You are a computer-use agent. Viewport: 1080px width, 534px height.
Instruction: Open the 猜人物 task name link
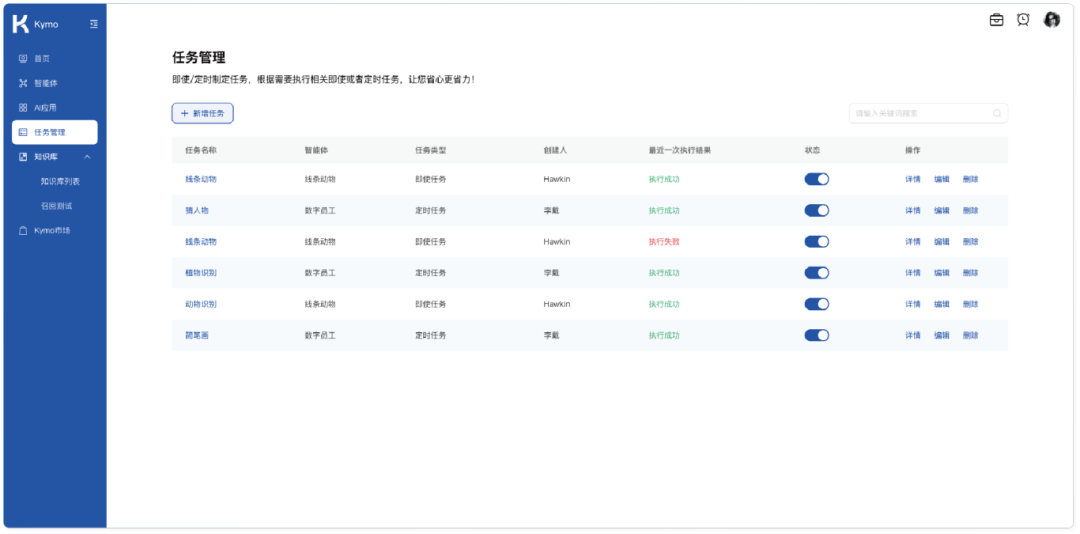197,211
